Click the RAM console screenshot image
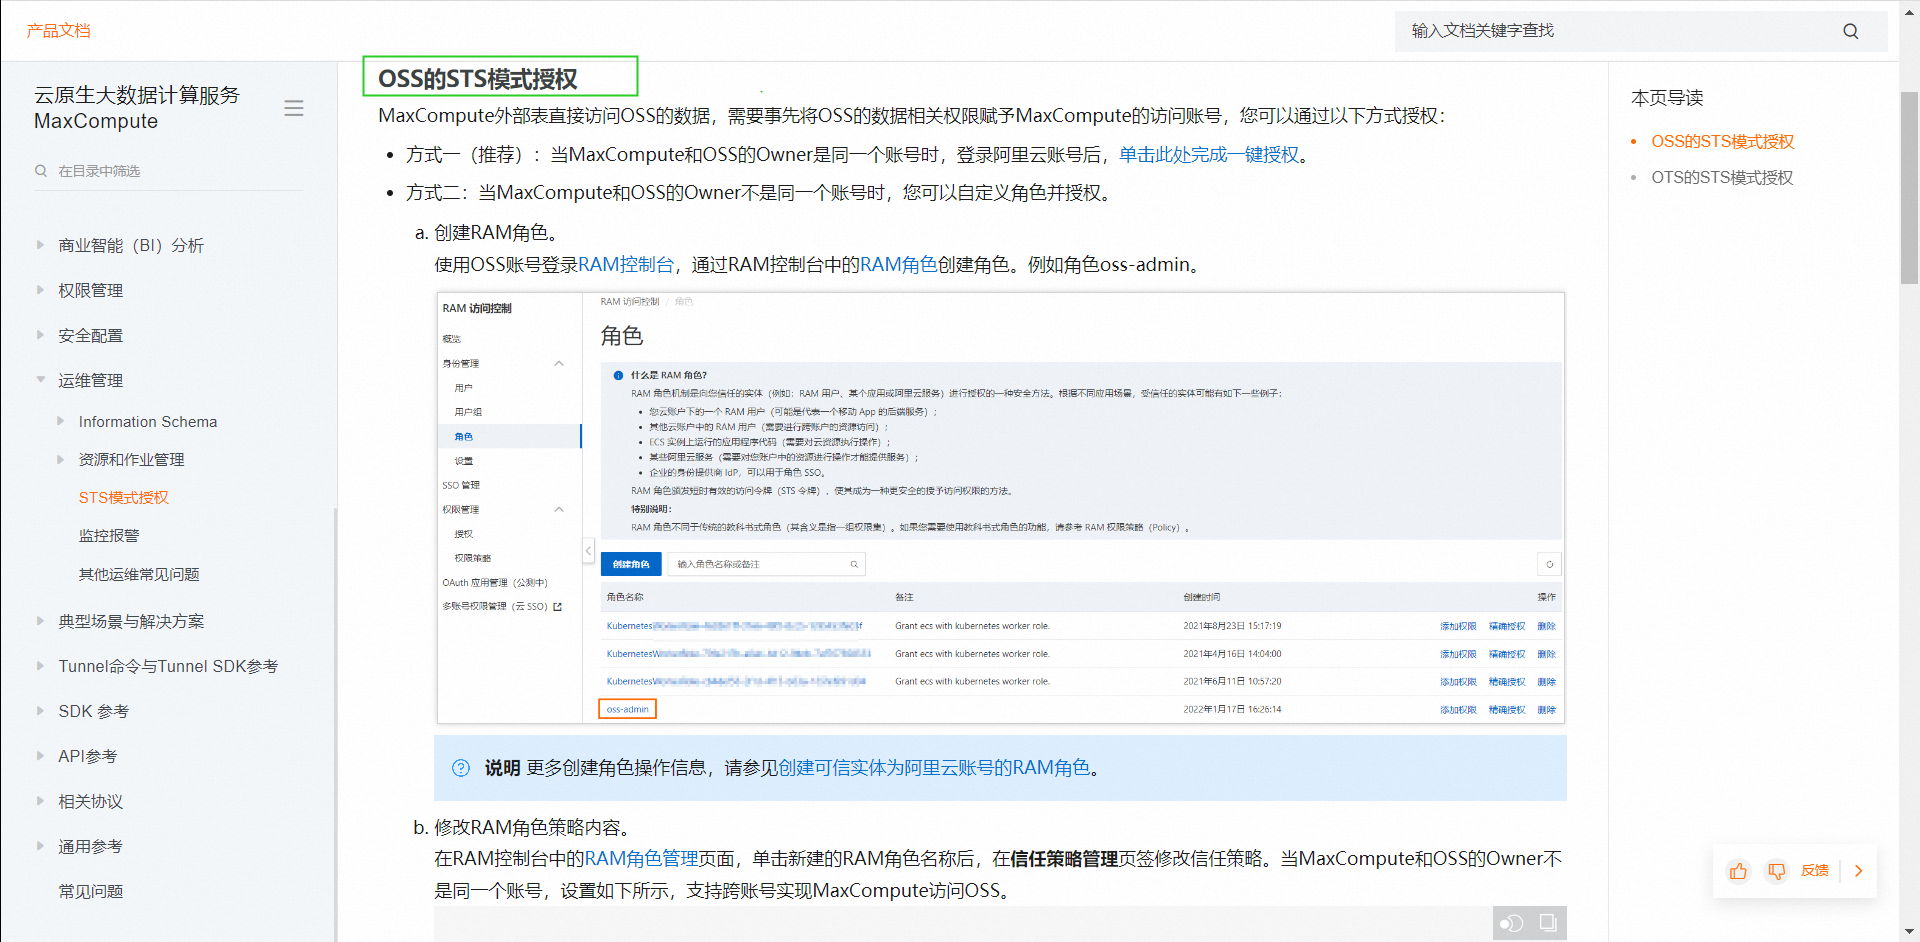The image size is (1920, 942). (x=1001, y=508)
